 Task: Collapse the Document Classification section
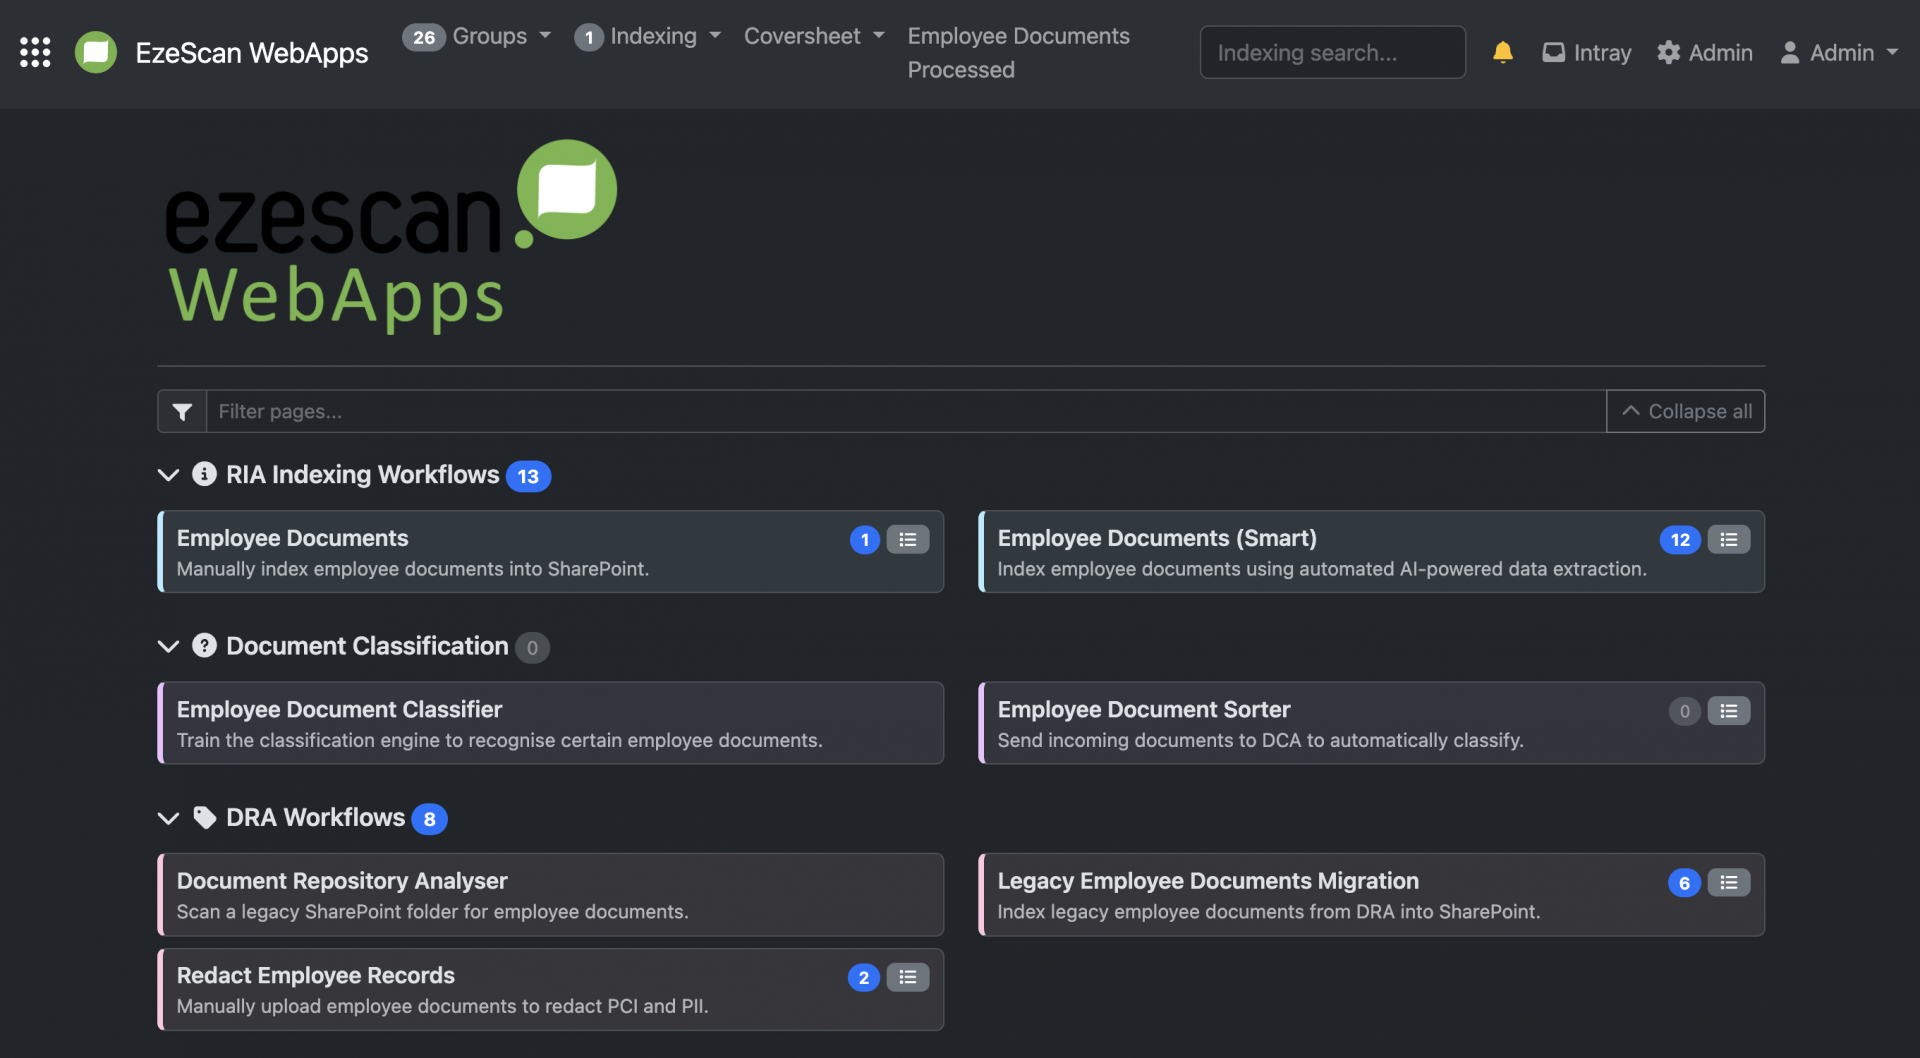(x=168, y=646)
